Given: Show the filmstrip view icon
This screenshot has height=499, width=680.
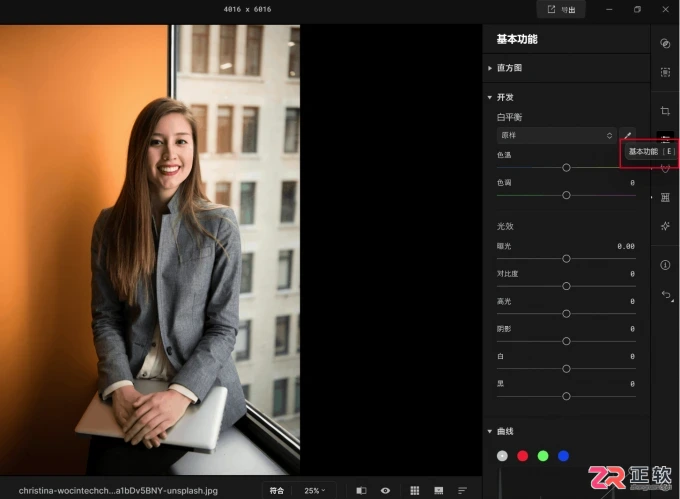Looking at the screenshot, I should pos(438,490).
